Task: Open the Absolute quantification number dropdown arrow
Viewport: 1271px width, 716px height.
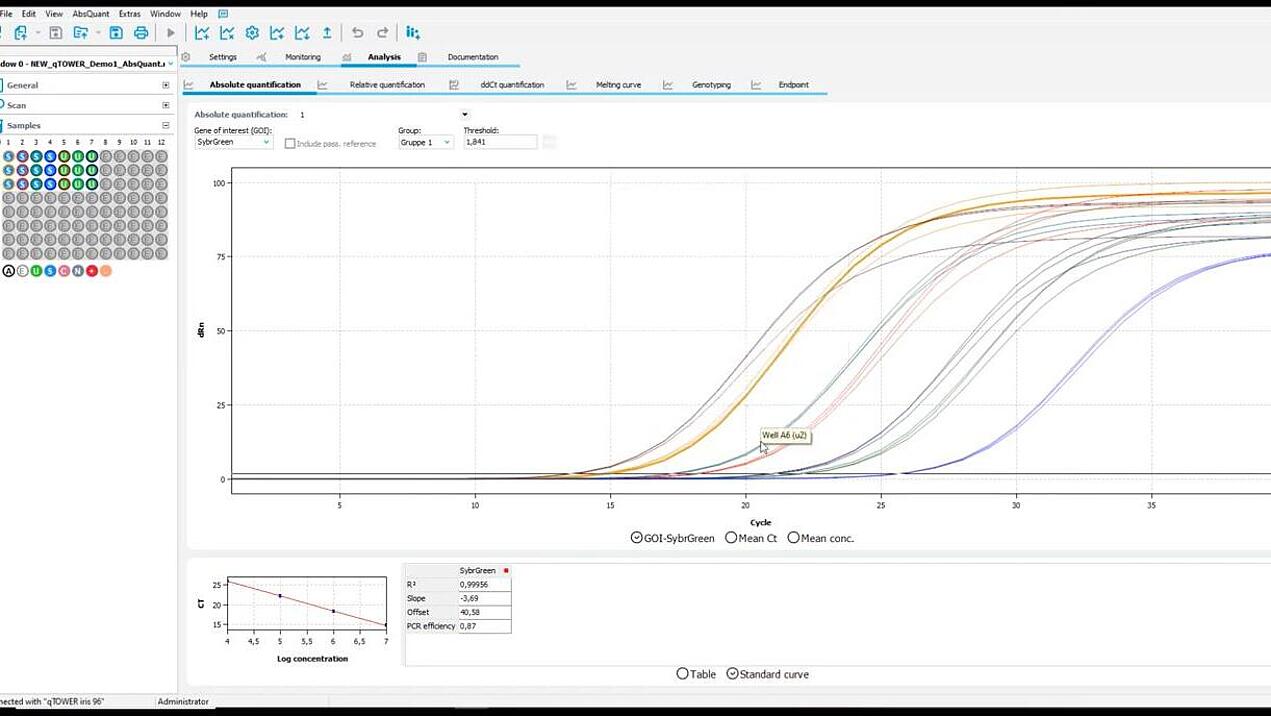Action: [465, 114]
